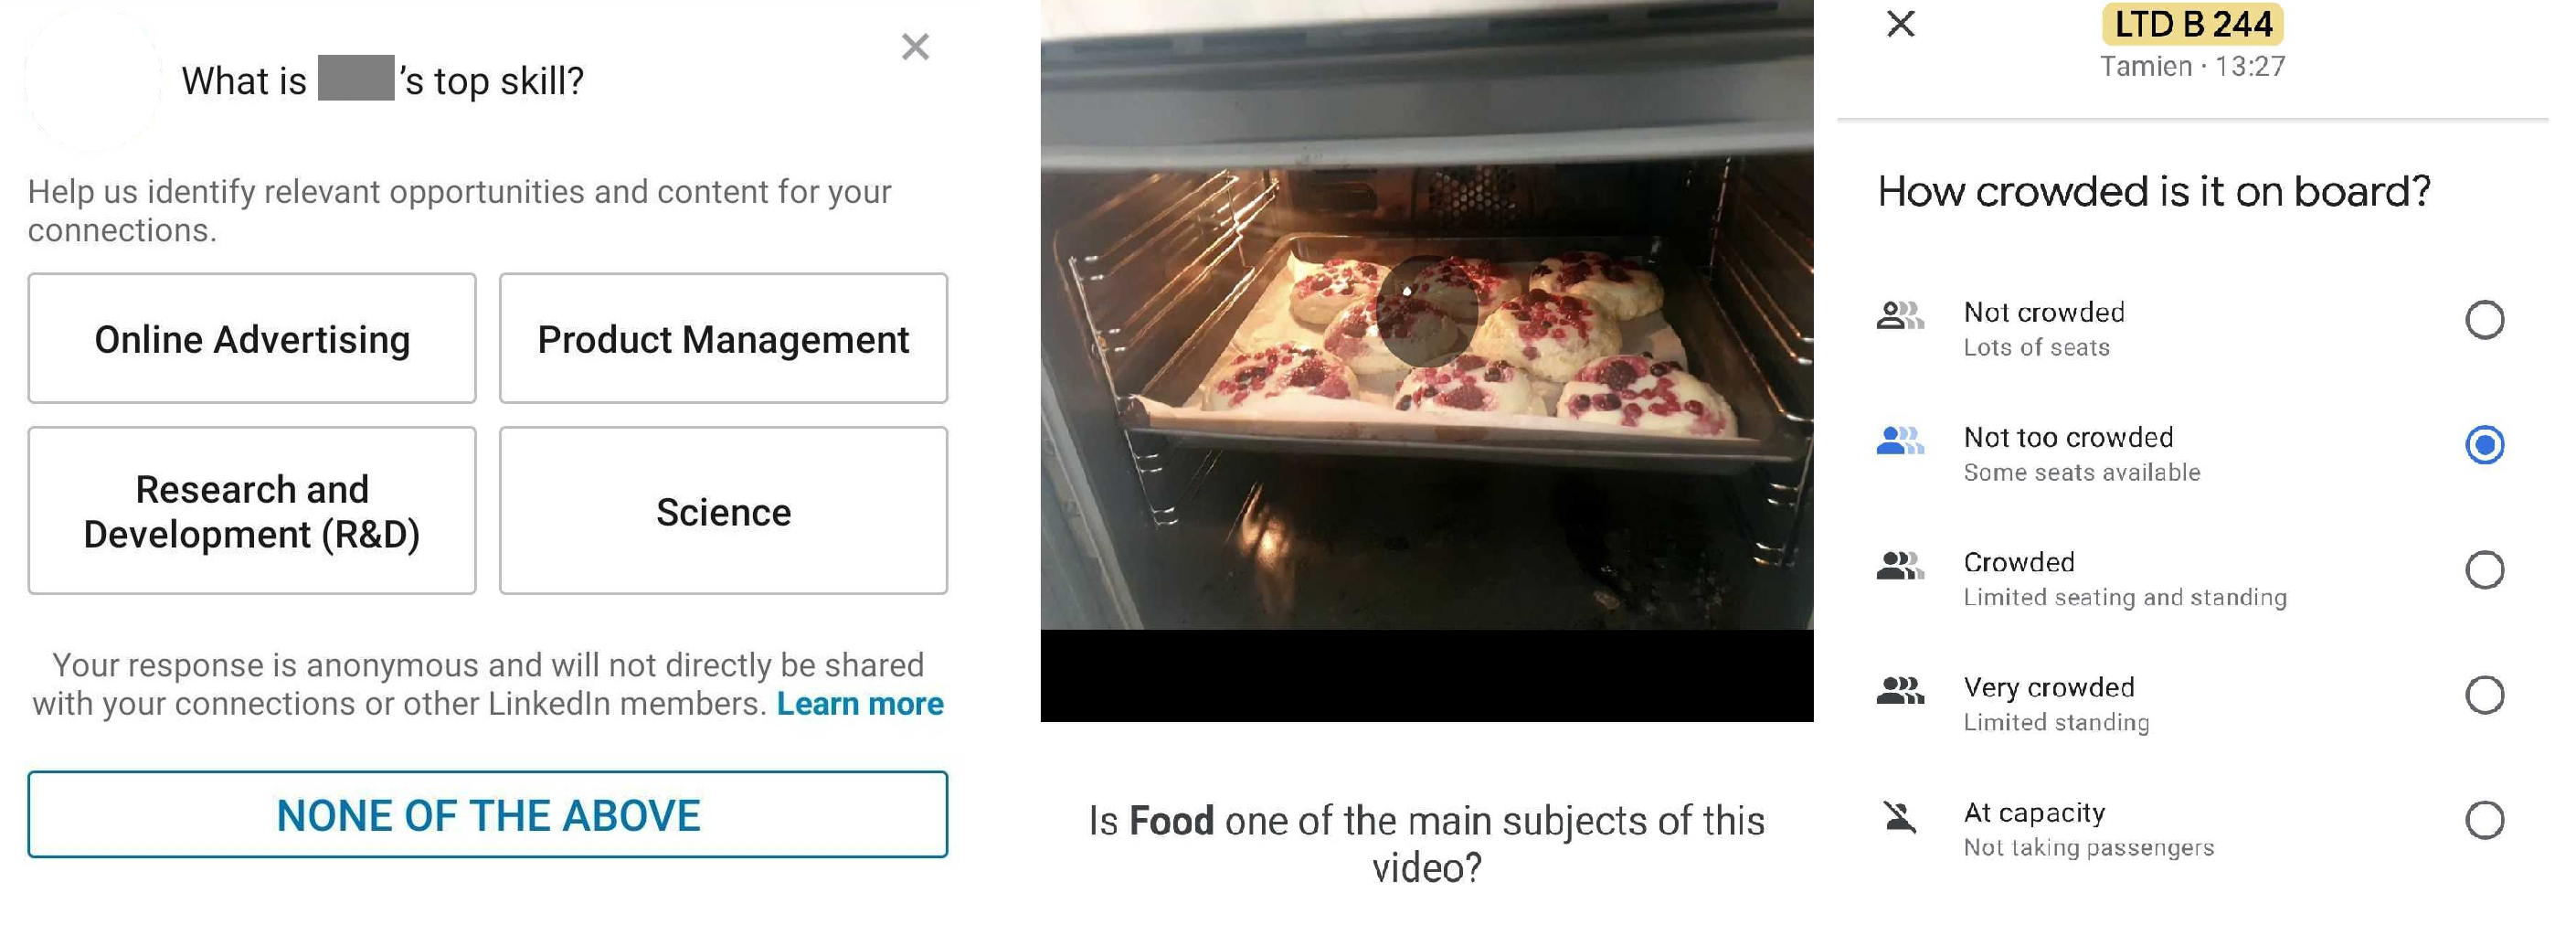Click NONE OF THE ABOVE button
Viewport: 2576px width, 946px height.
pos(488,814)
